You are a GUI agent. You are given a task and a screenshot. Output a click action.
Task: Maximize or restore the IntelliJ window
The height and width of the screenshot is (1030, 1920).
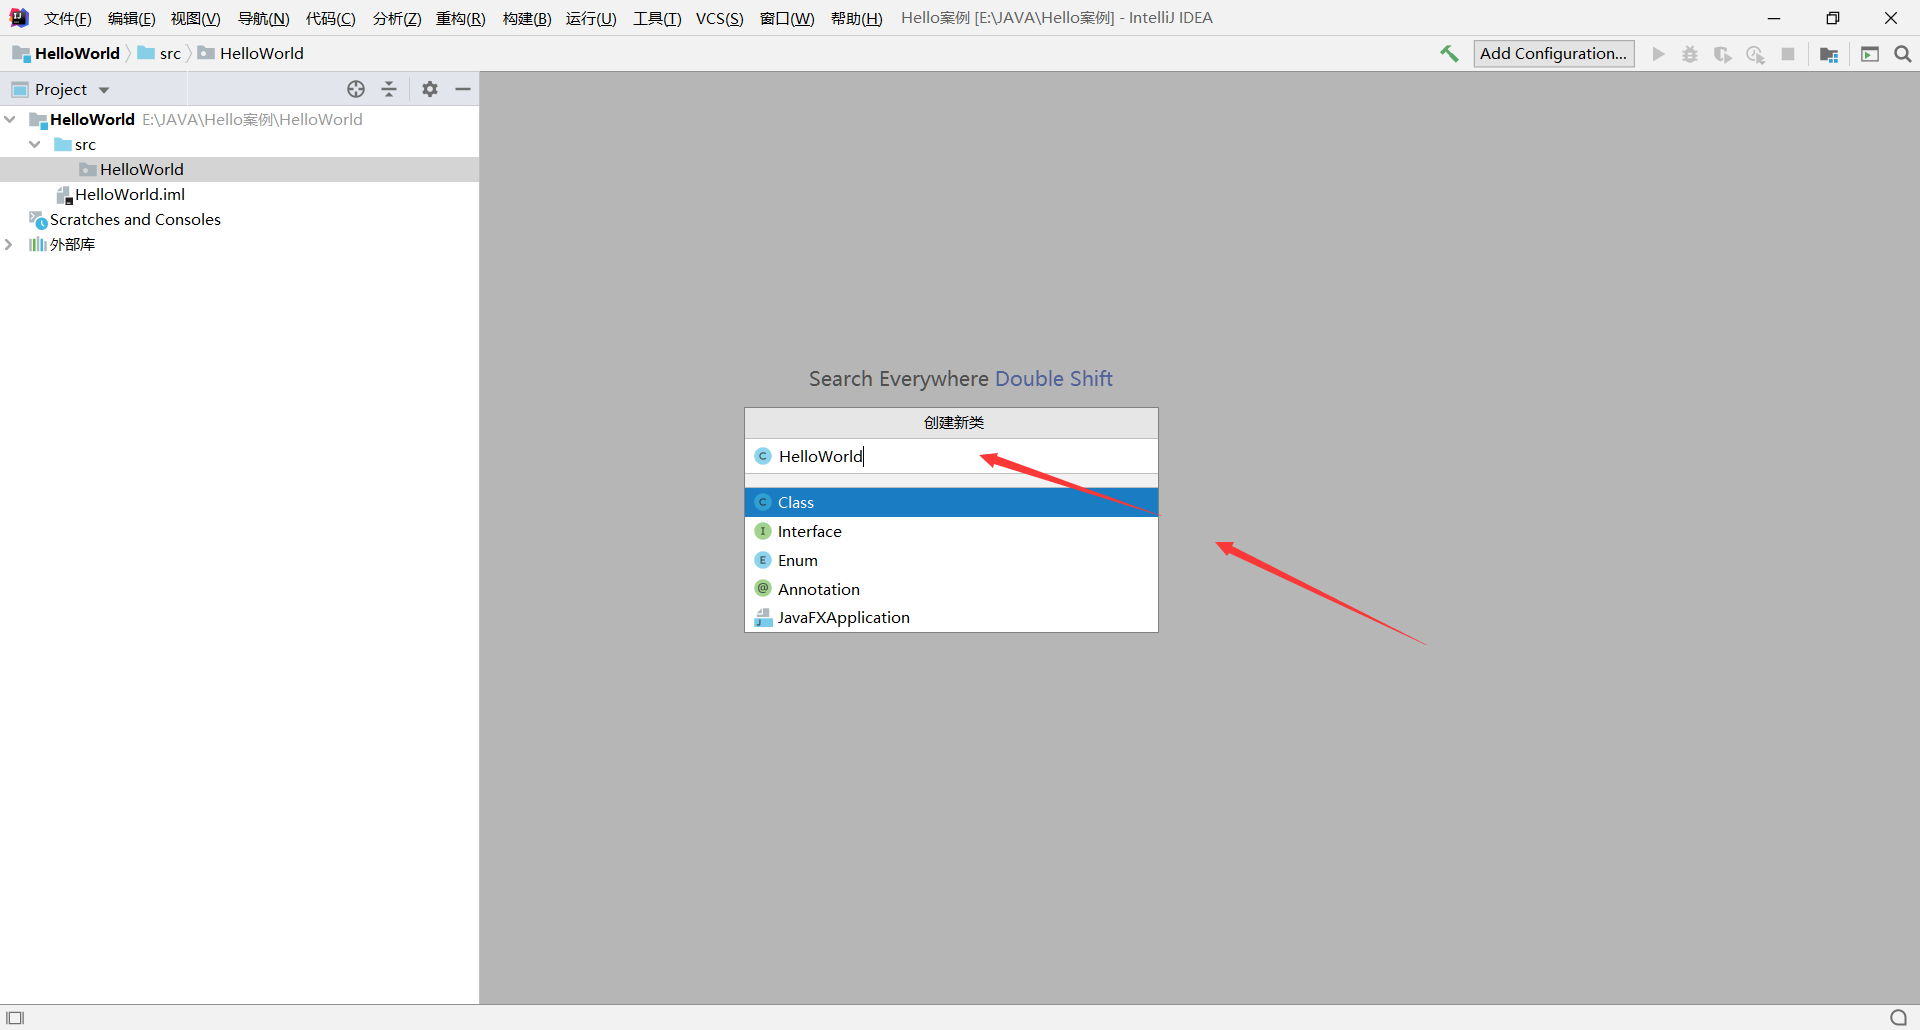click(1832, 18)
